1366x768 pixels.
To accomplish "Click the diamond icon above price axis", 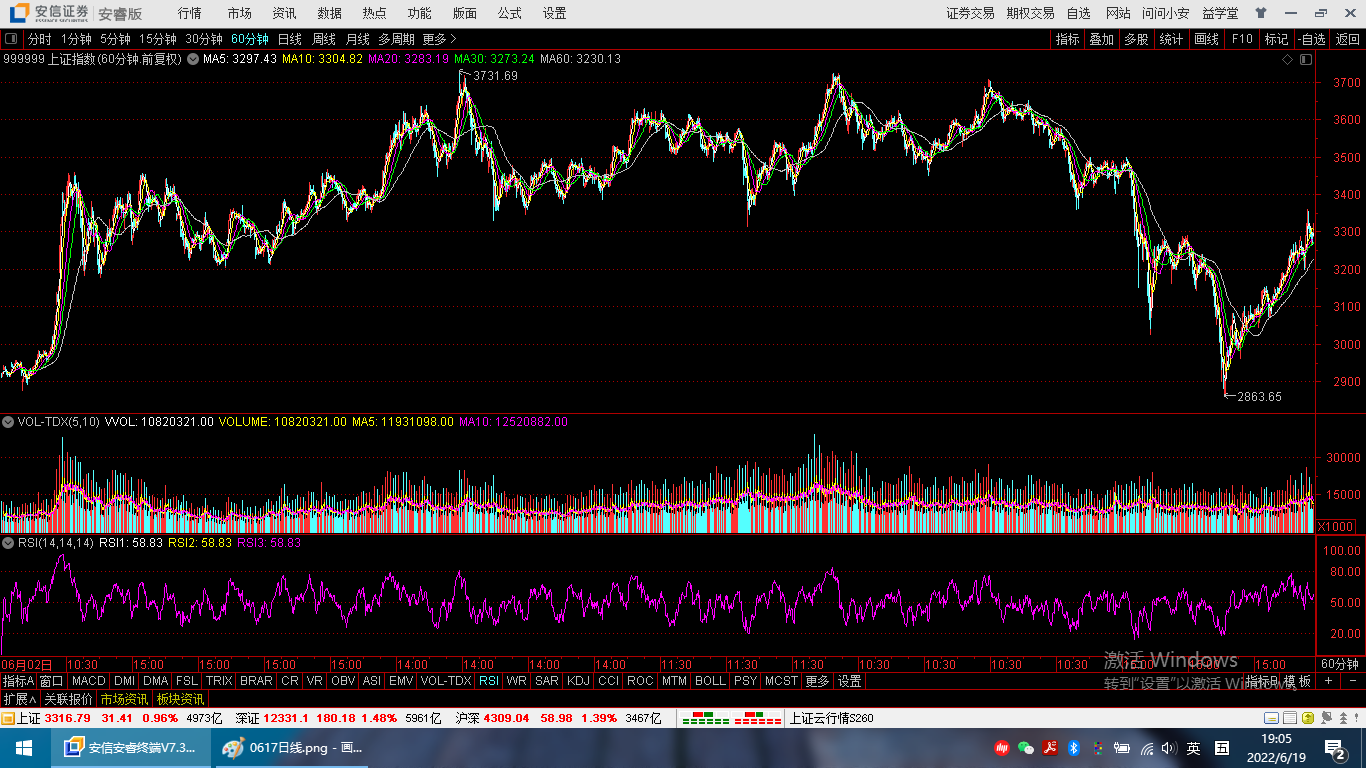I will coord(1288,60).
